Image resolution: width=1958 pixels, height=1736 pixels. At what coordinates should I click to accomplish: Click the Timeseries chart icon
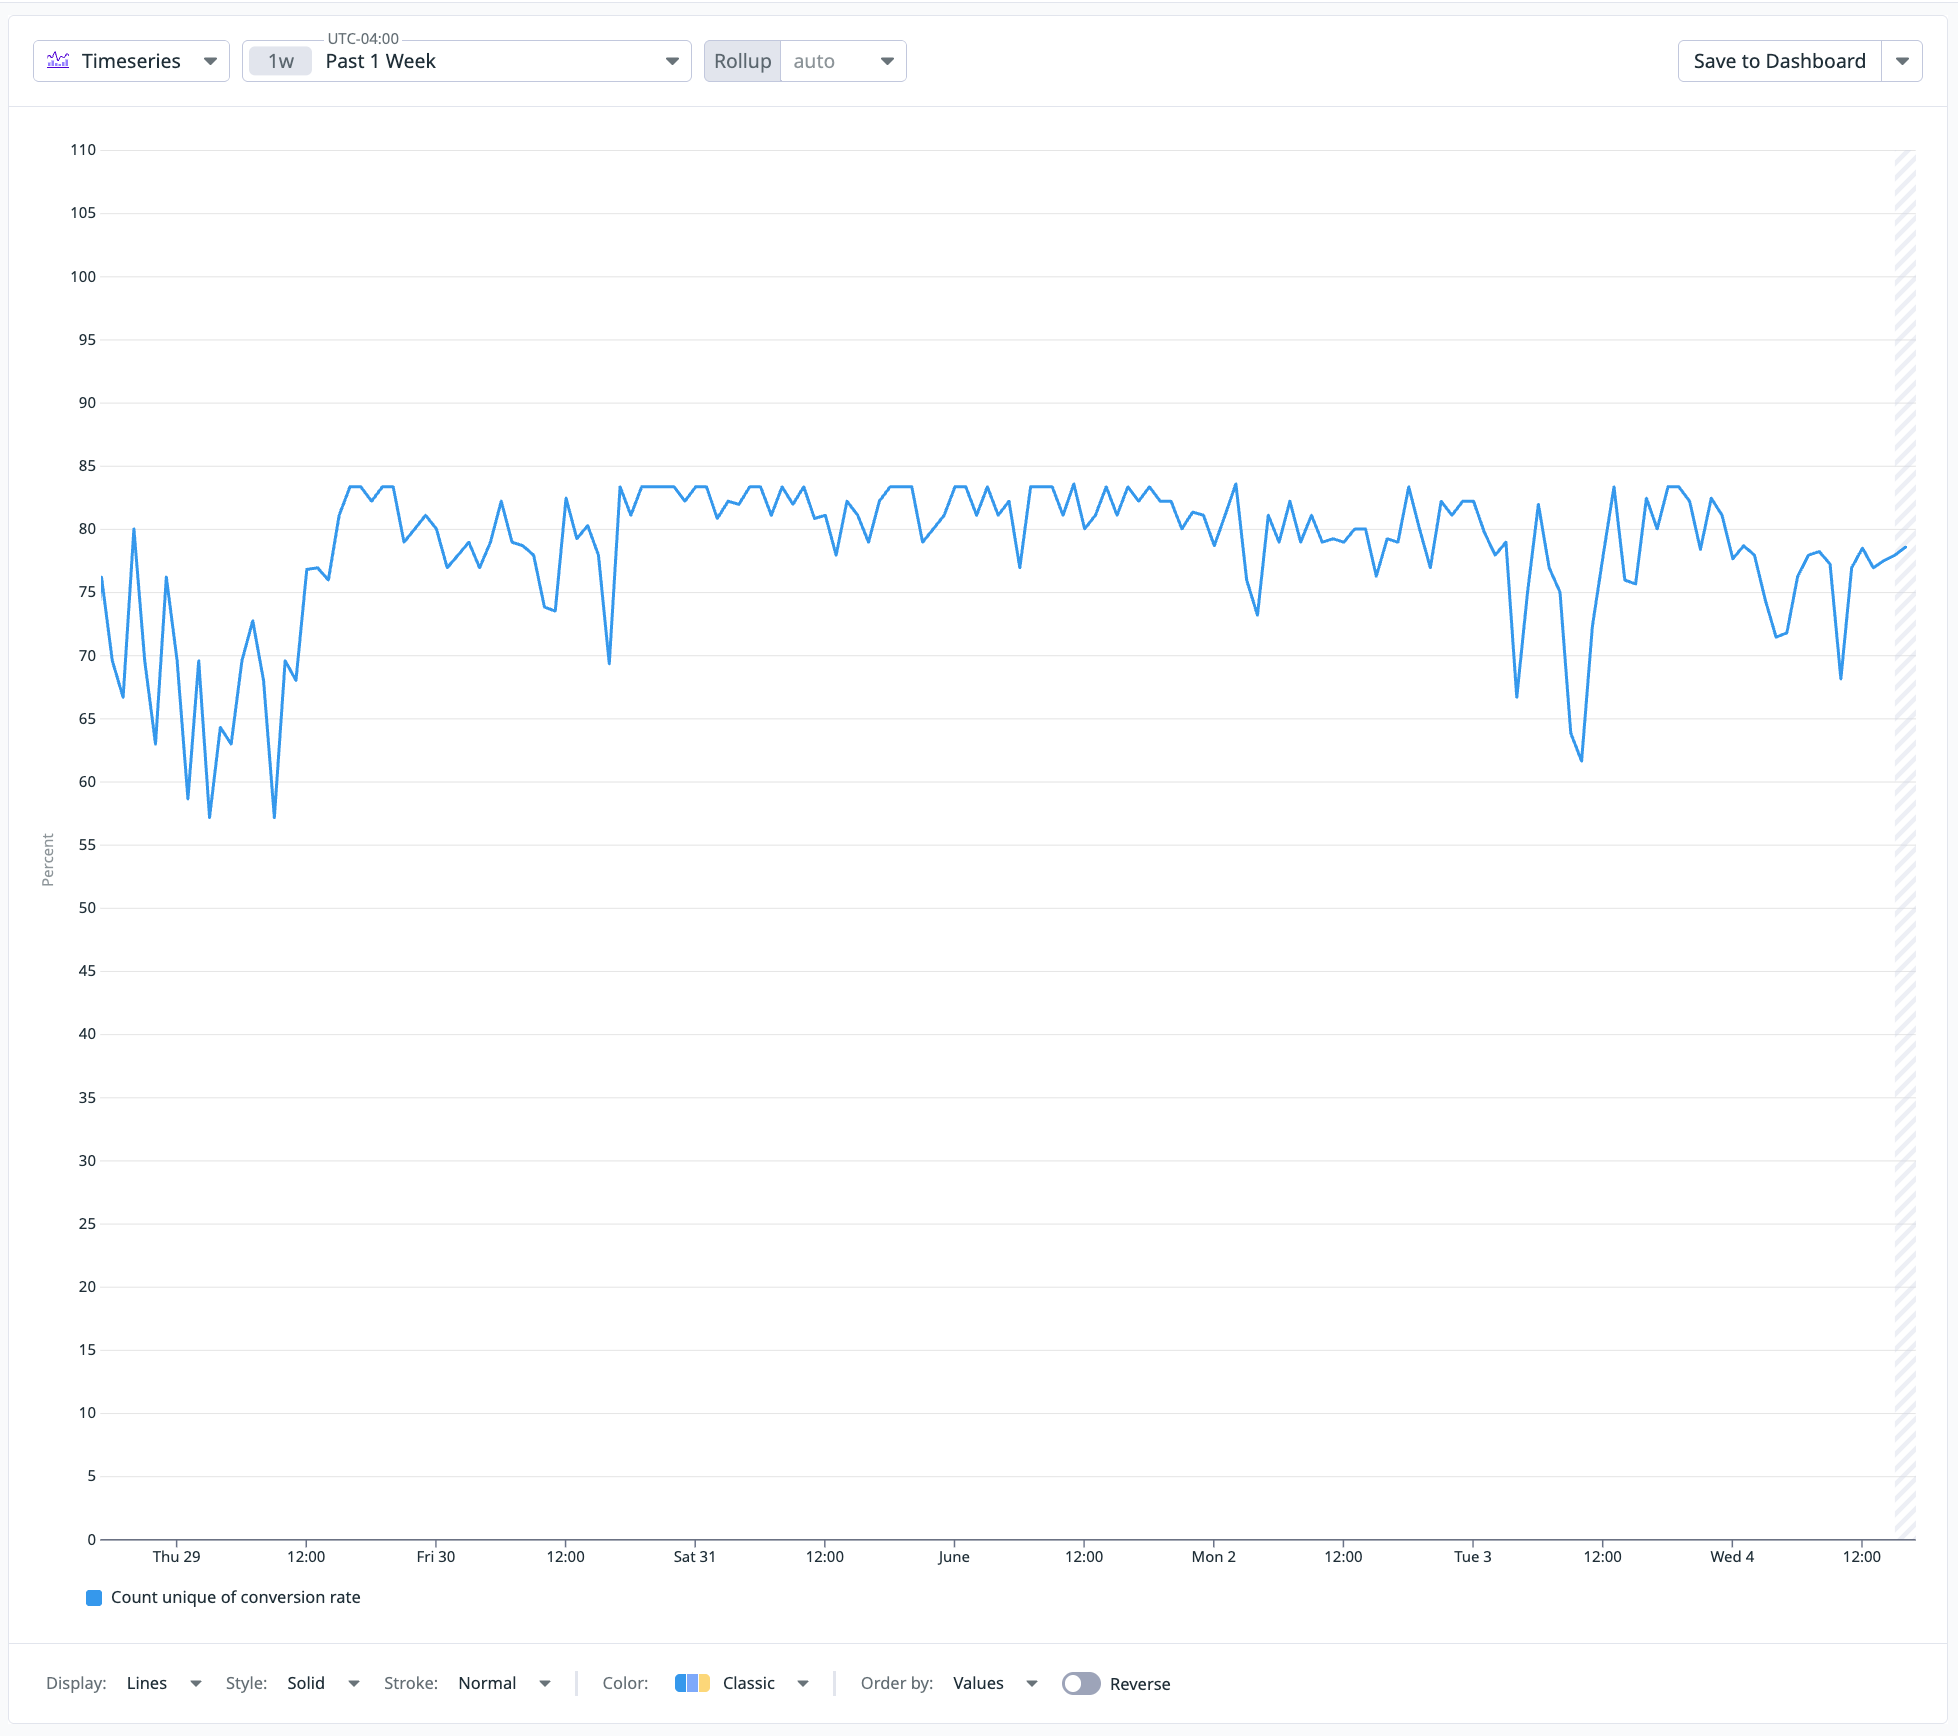point(59,61)
